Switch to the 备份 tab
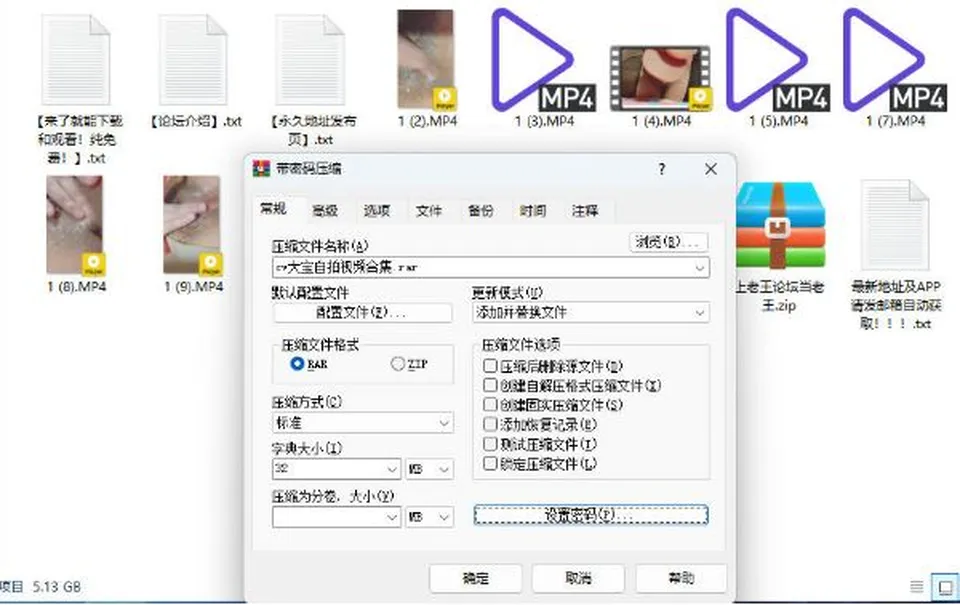960x605 pixels. tap(481, 211)
